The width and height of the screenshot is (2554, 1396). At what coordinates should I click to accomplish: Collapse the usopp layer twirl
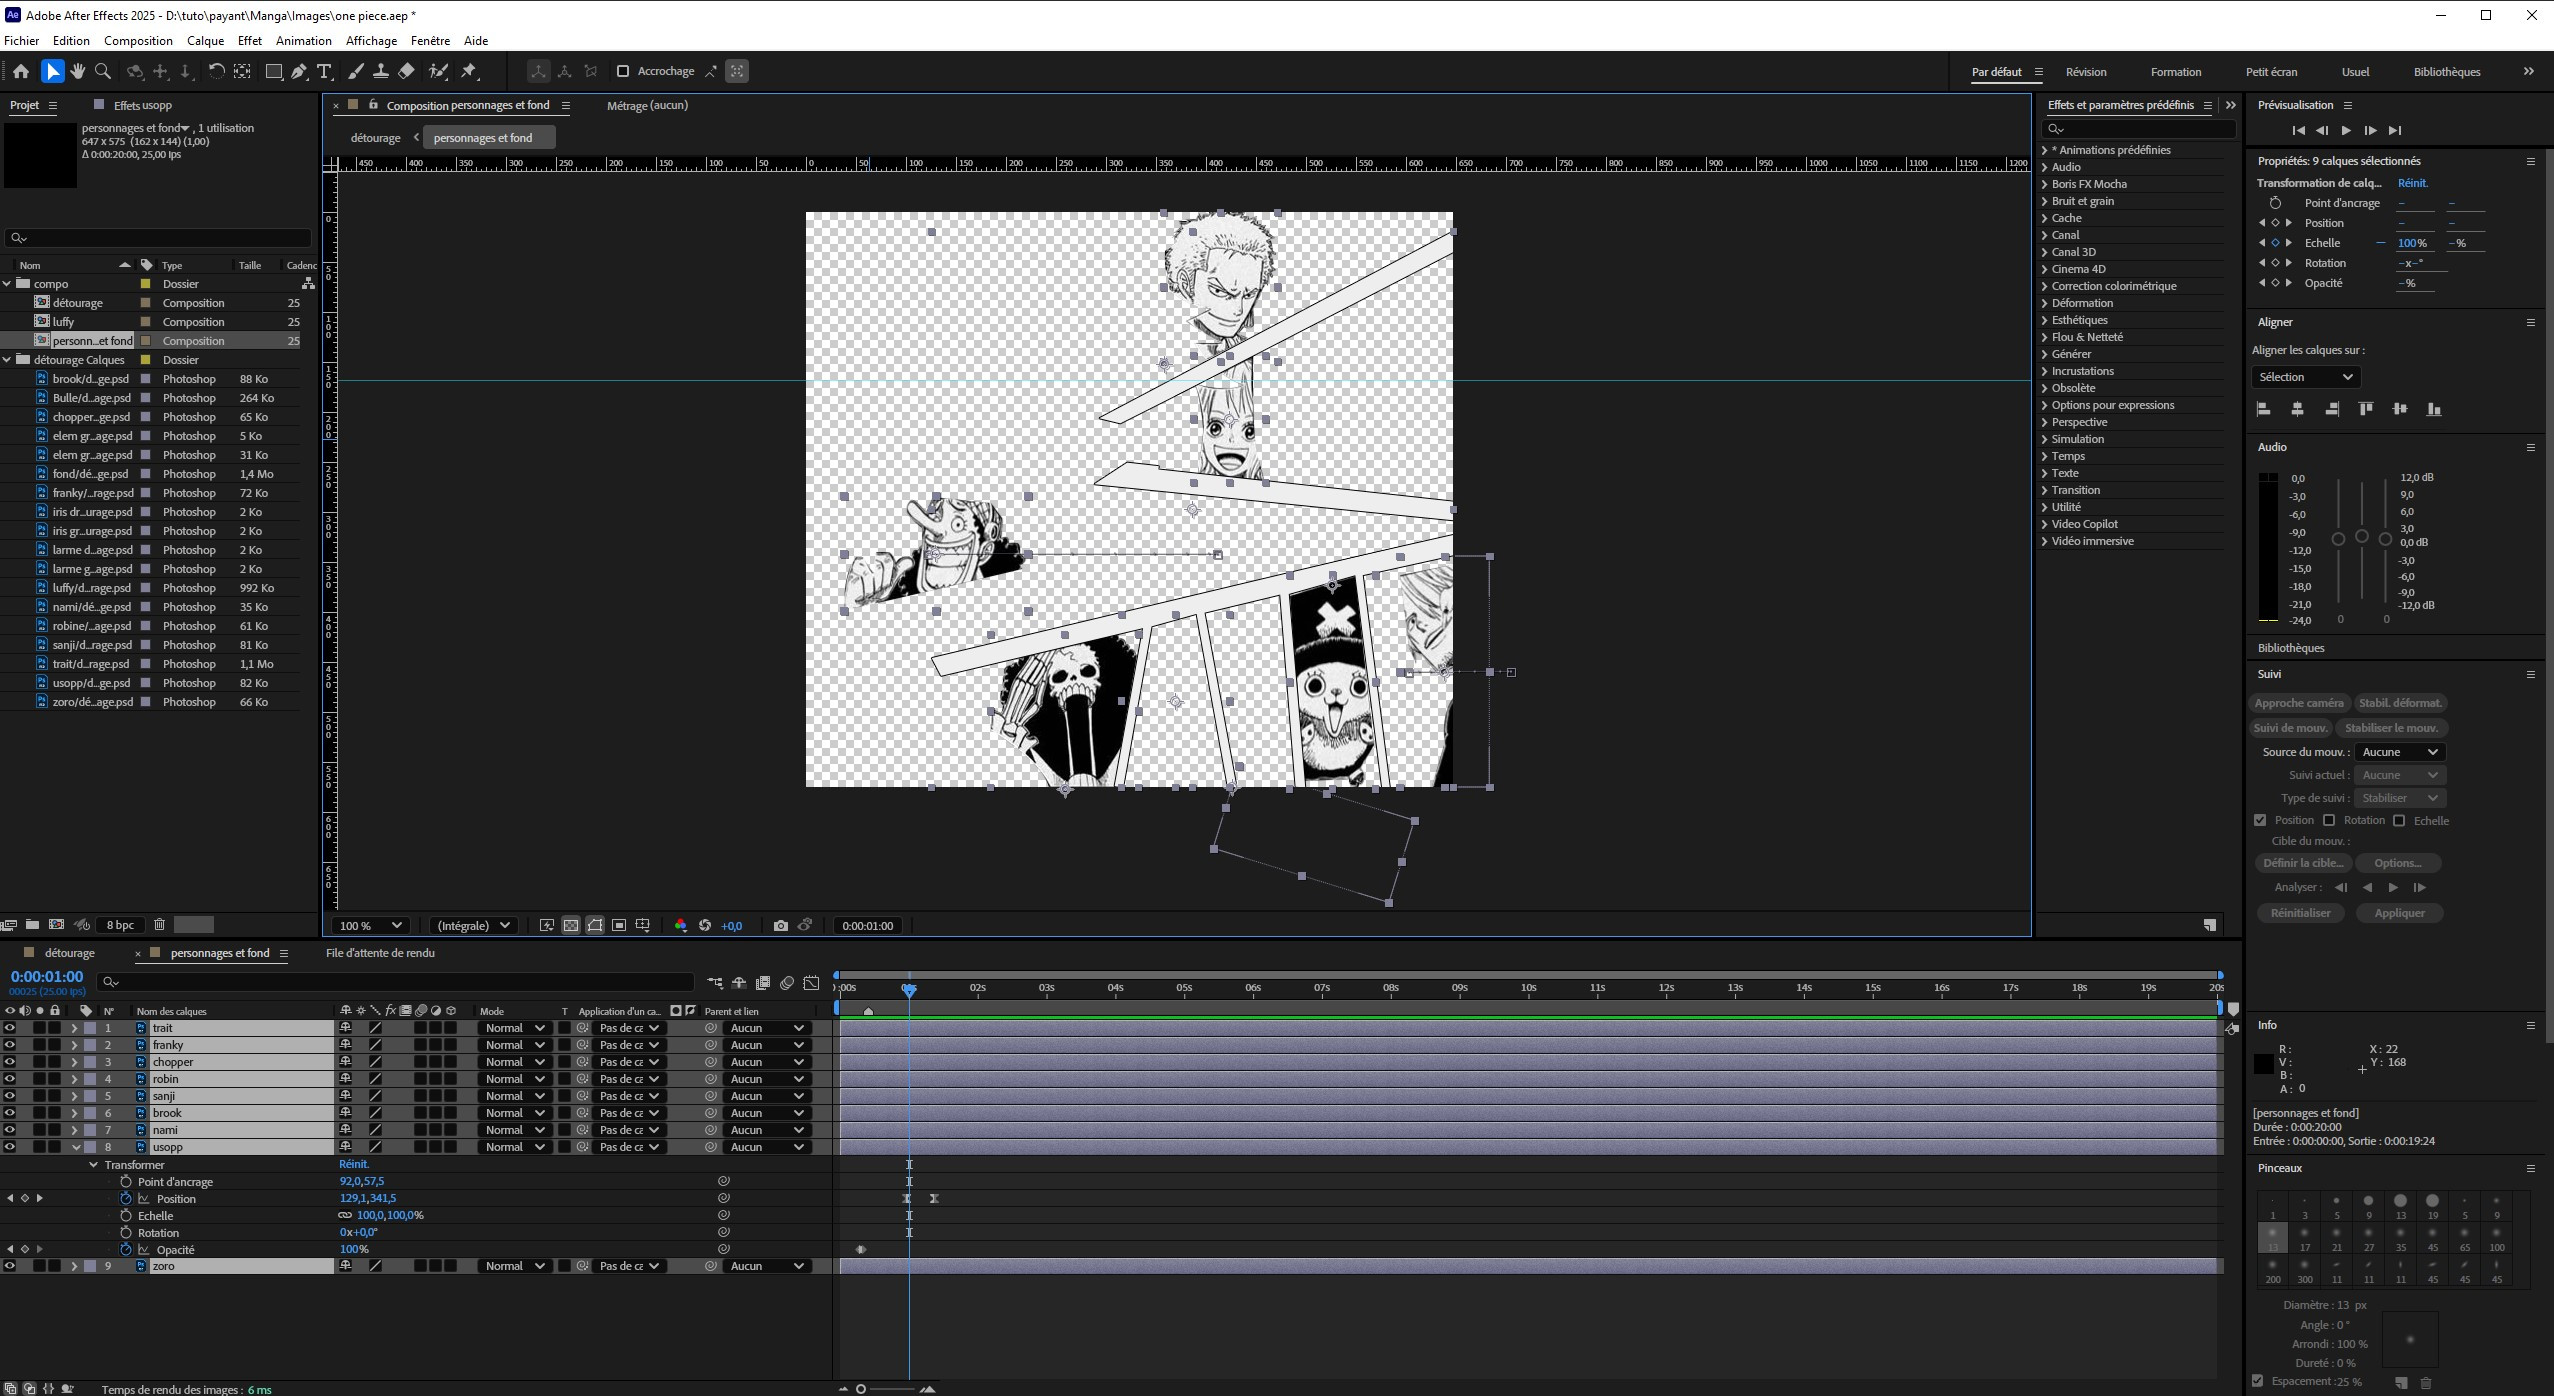coord(75,1147)
